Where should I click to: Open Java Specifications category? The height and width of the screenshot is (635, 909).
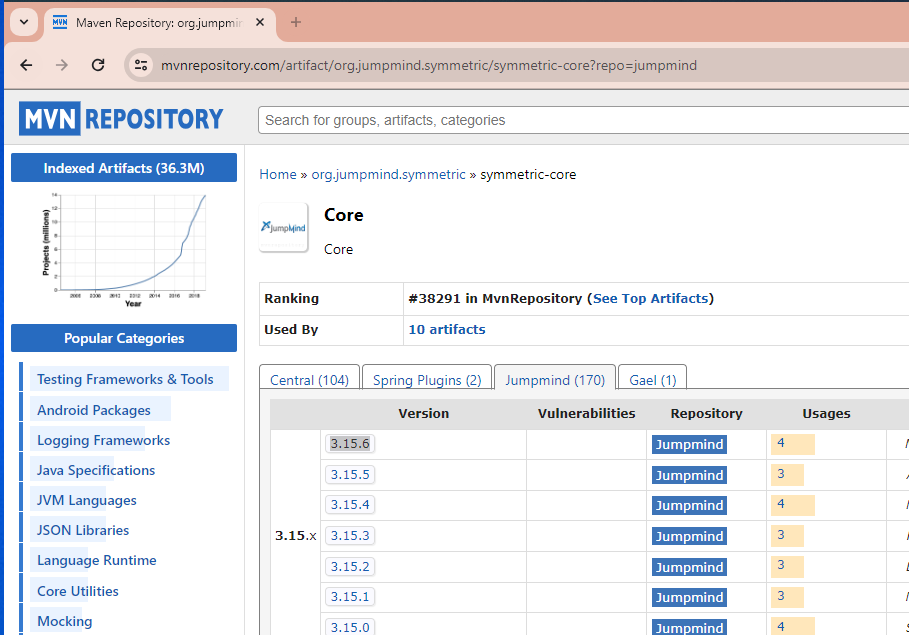click(x=96, y=470)
